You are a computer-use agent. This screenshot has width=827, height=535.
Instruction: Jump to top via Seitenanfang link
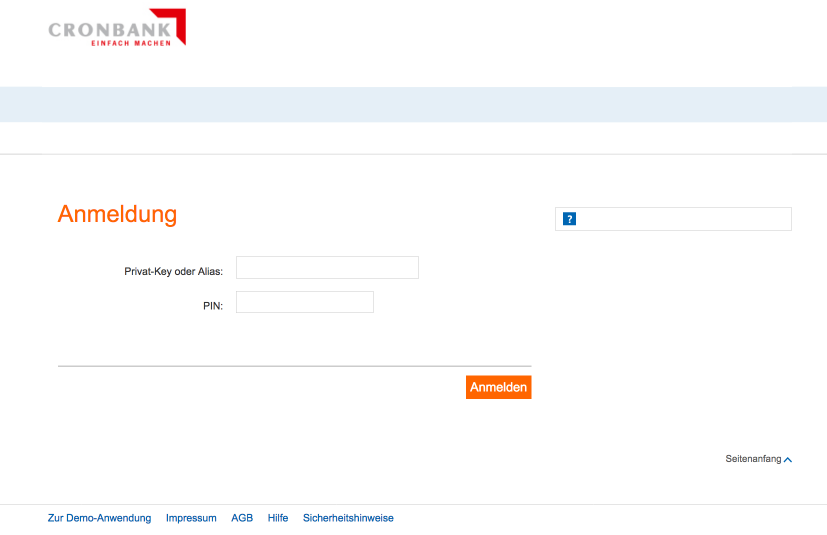coord(753,459)
